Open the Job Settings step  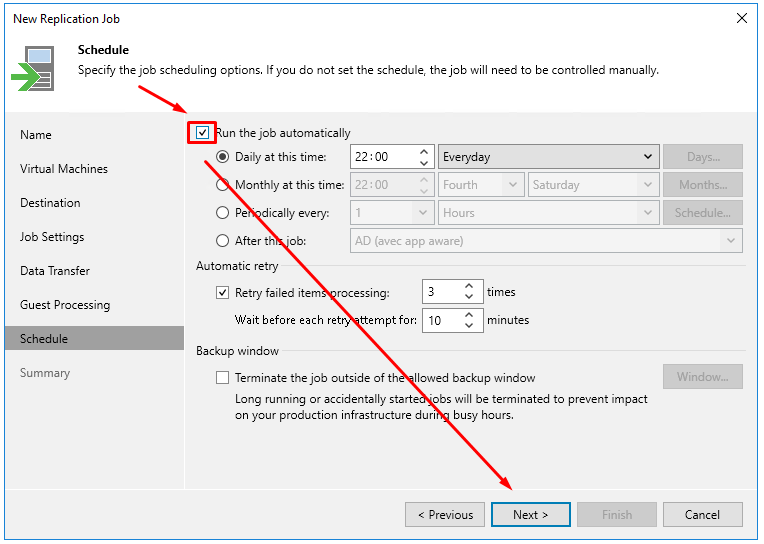coord(52,237)
